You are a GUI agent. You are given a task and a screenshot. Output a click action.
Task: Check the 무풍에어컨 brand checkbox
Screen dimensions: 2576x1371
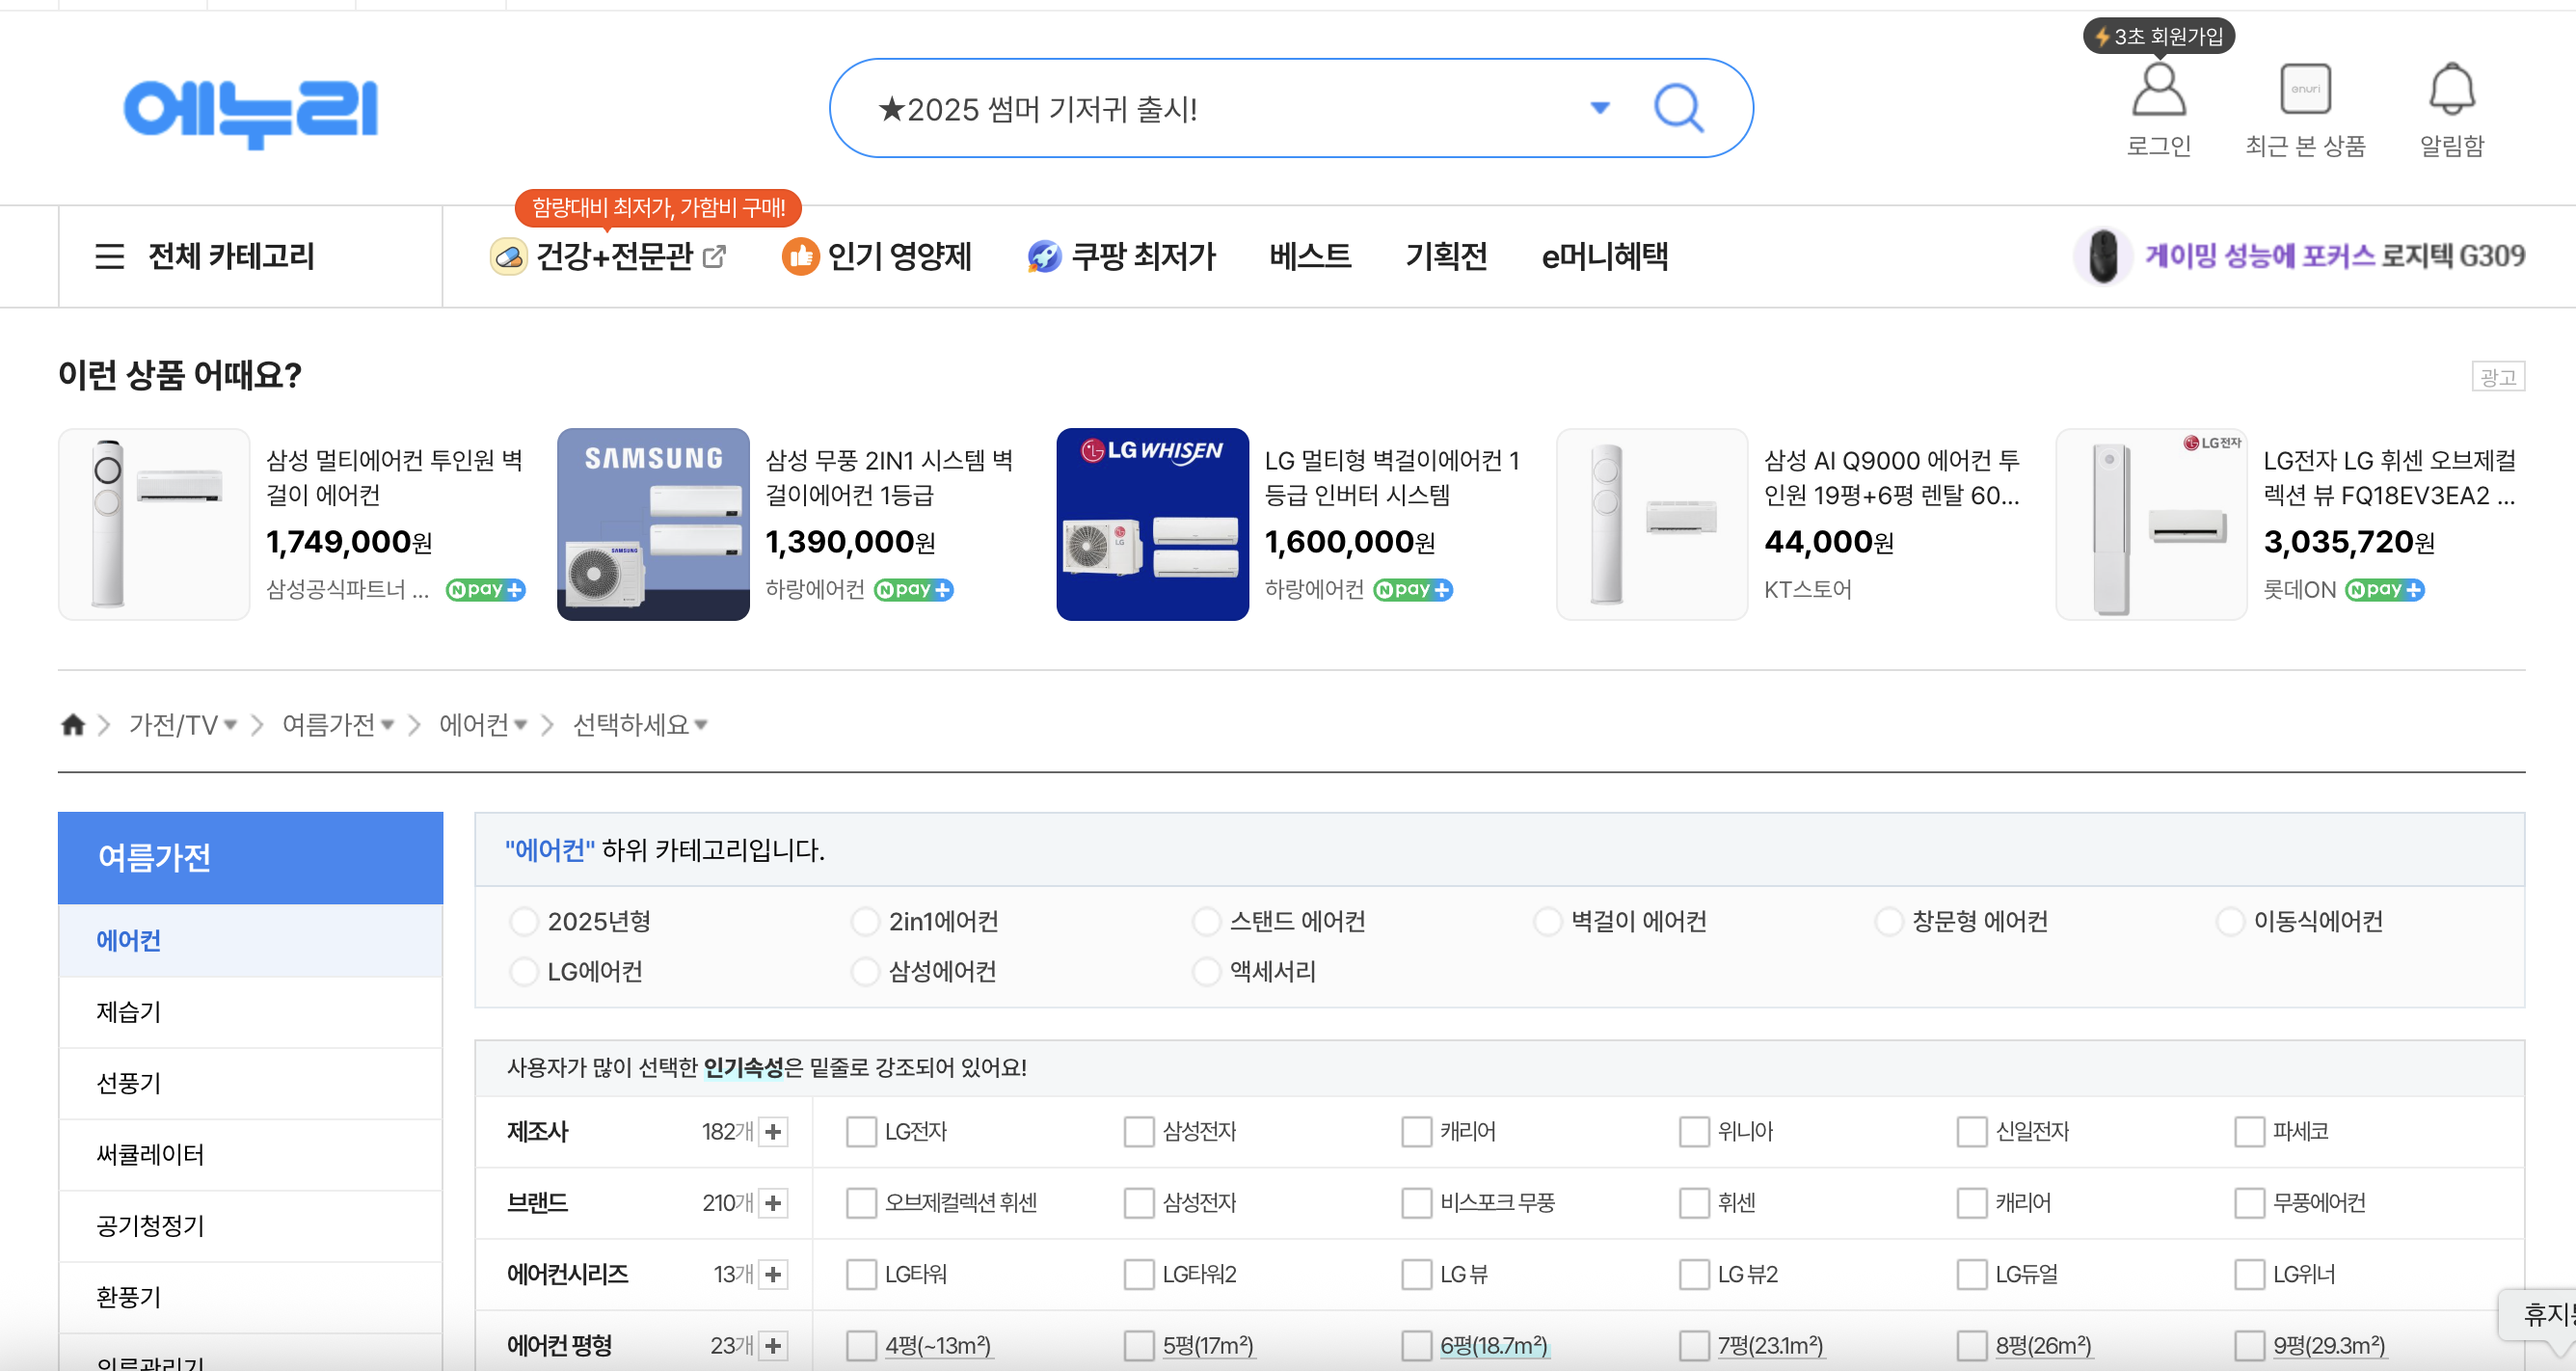(2249, 1203)
